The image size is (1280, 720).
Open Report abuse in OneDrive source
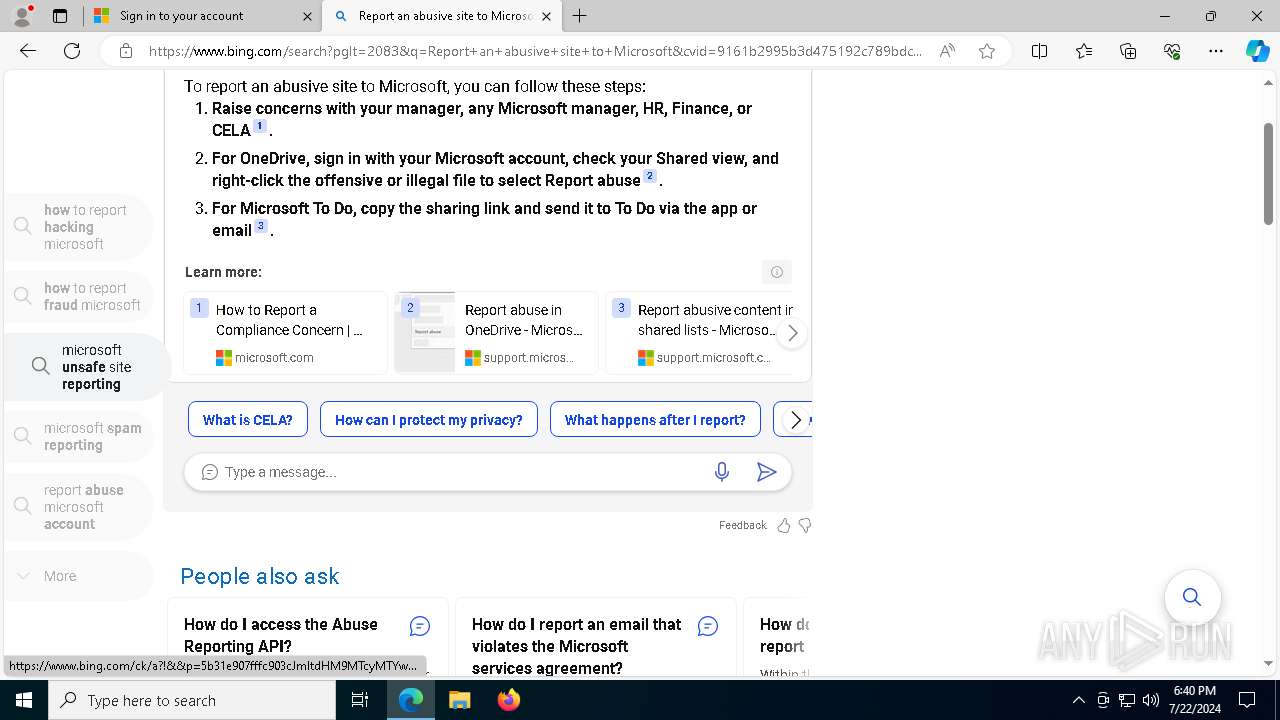[x=496, y=333]
